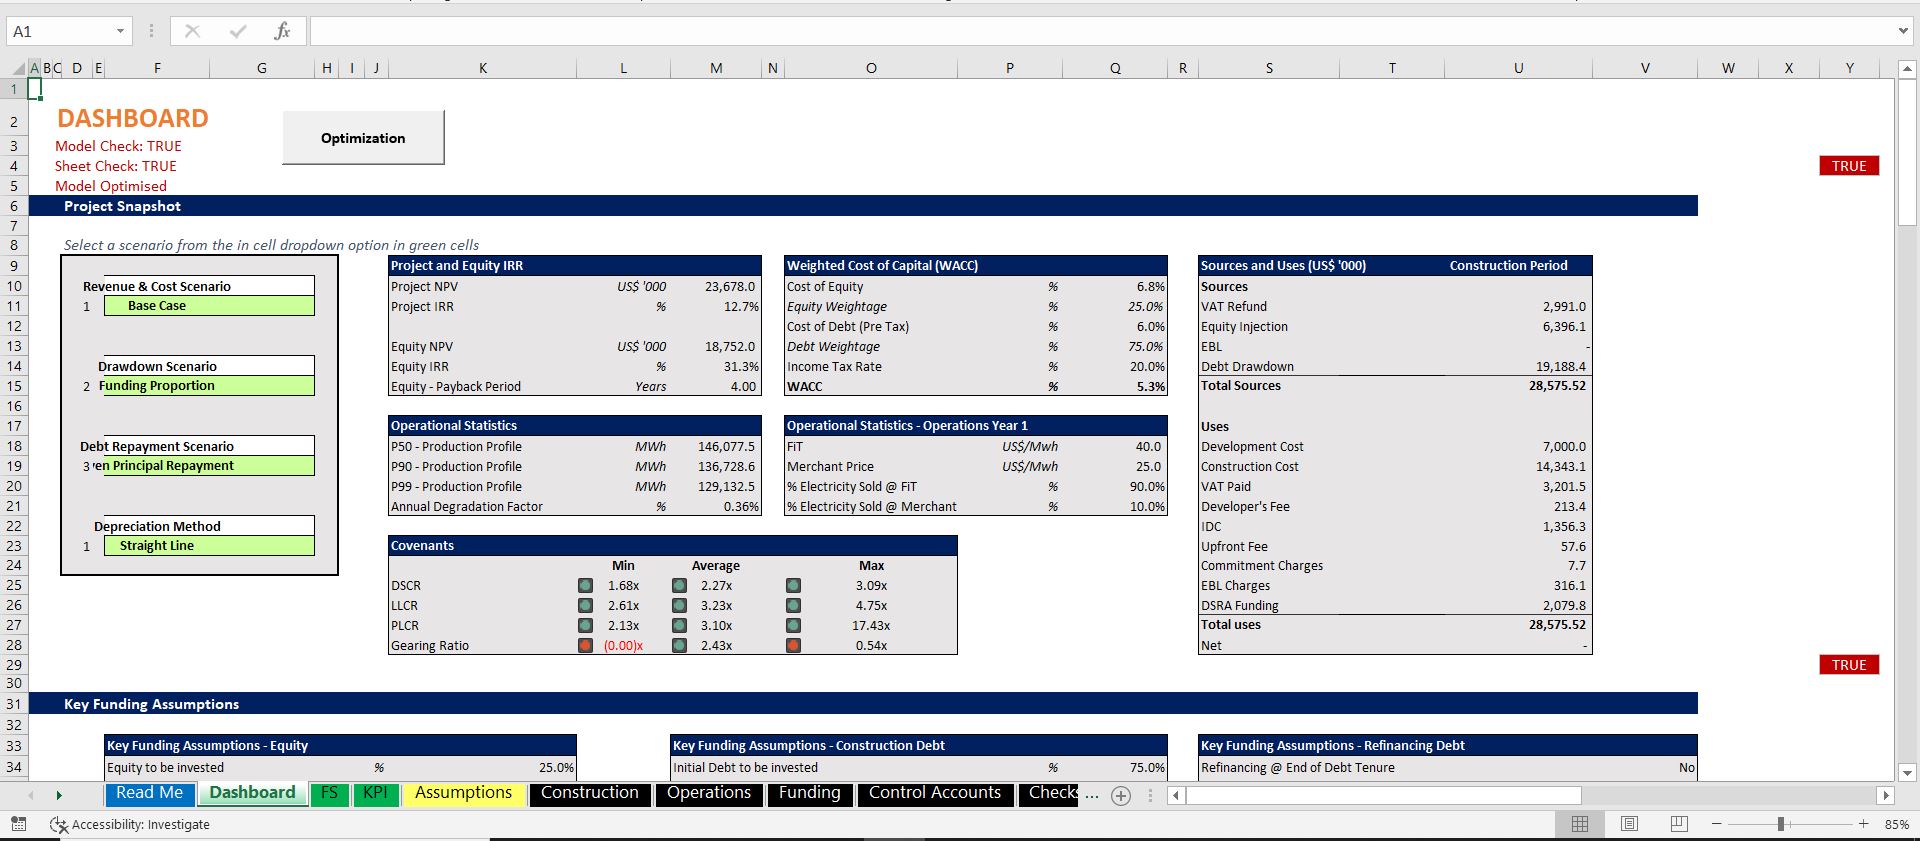The width and height of the screenshot is (1920, 841).
Task: Click the macro recording icon in status bar
Action: point(18,824)
